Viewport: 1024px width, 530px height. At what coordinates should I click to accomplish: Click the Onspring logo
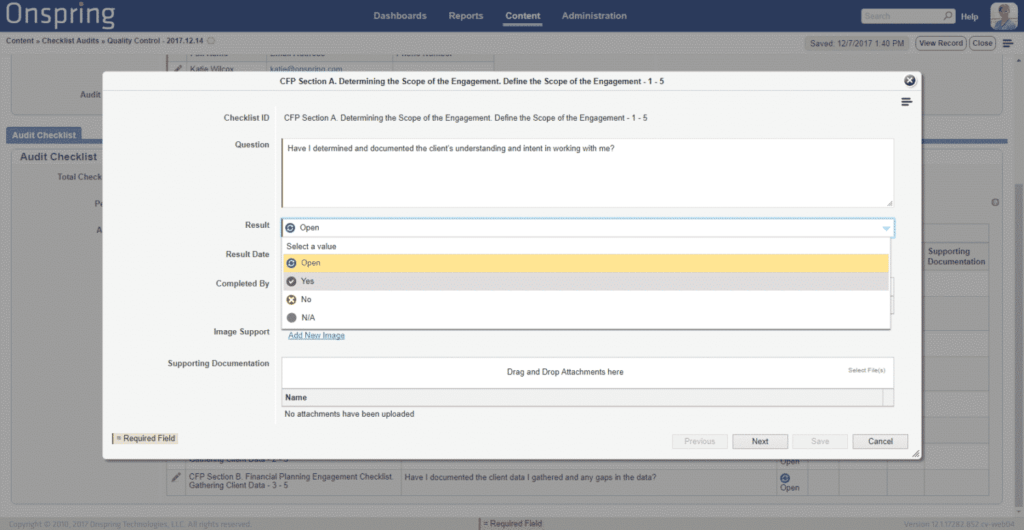(x=60, y=14)
